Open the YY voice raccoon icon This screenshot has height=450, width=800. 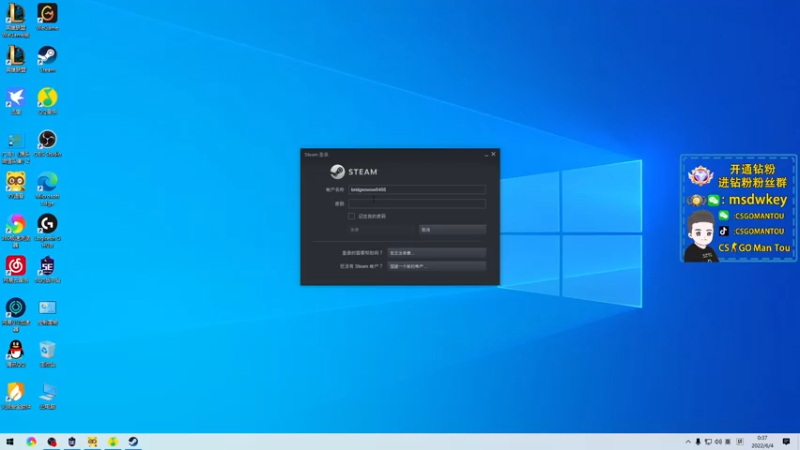point(16,185)
